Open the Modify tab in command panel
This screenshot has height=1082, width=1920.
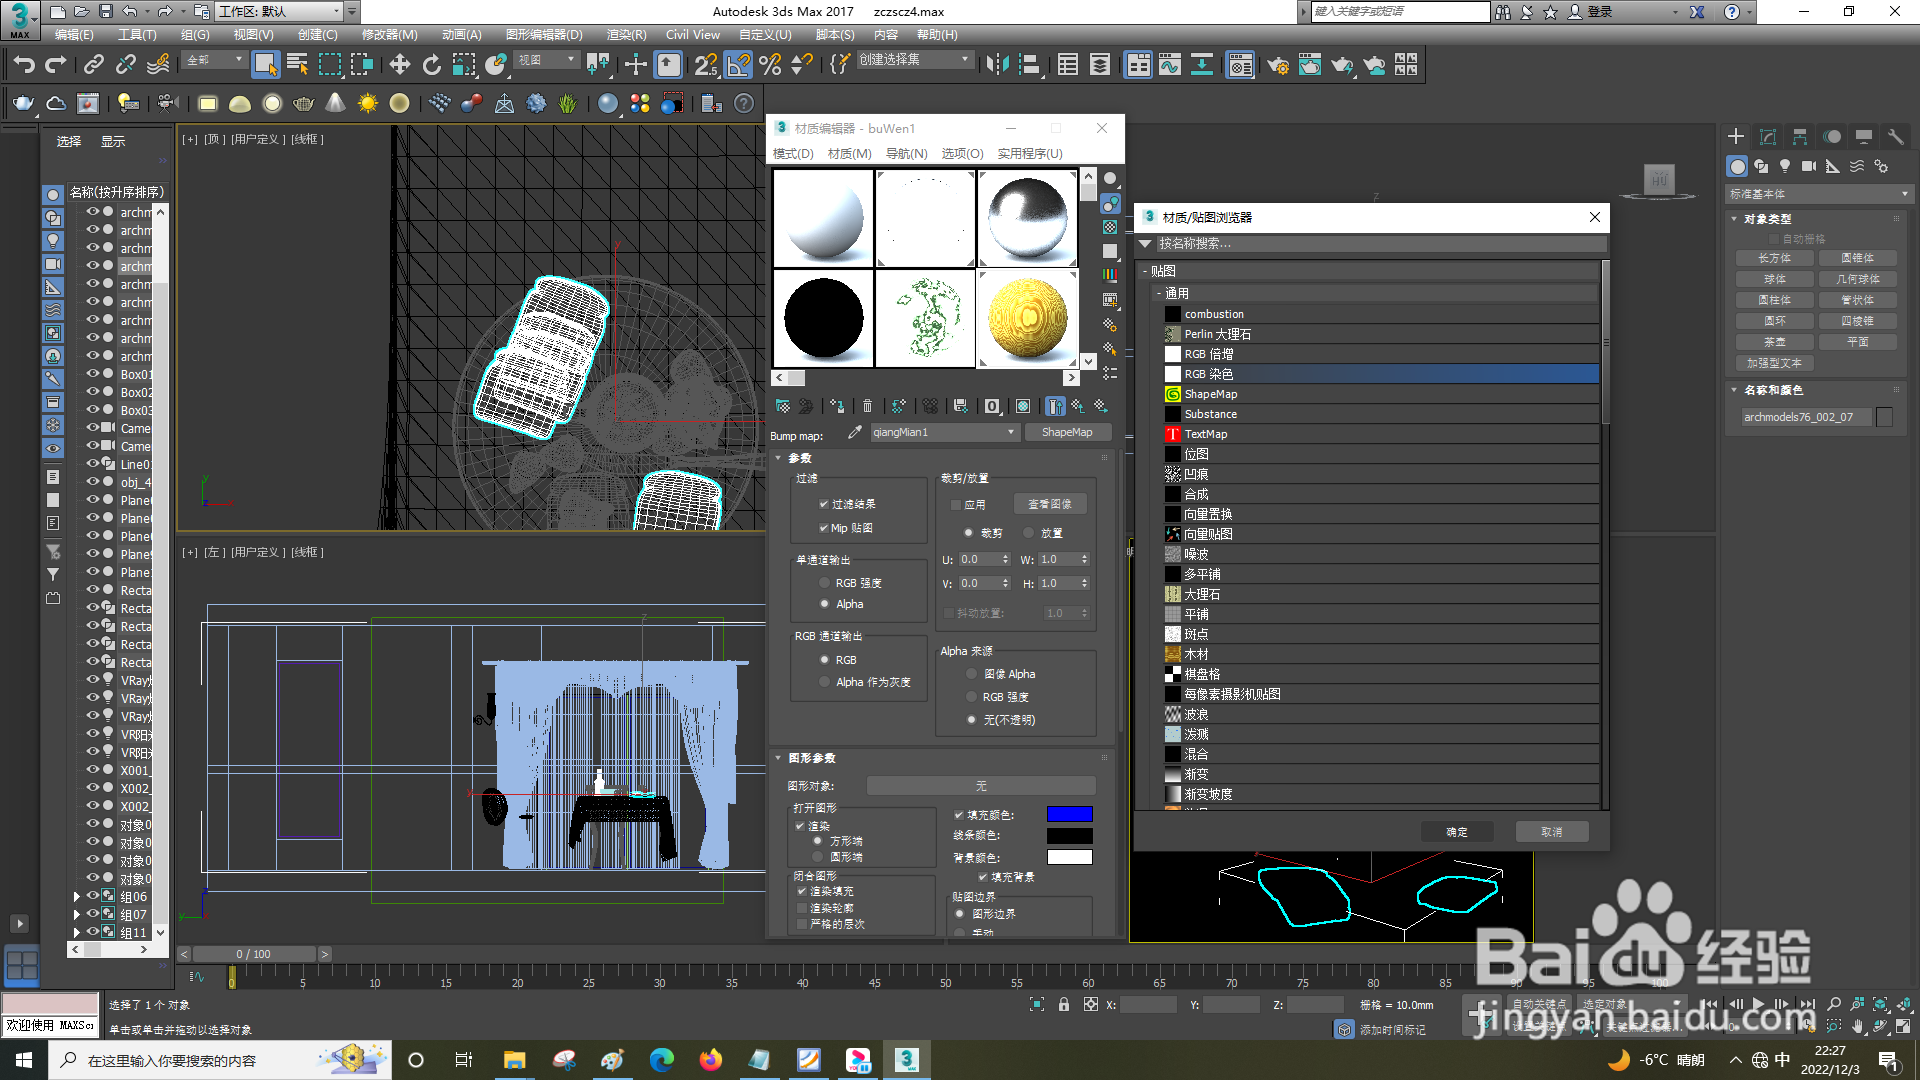(x=1768, y=137)
